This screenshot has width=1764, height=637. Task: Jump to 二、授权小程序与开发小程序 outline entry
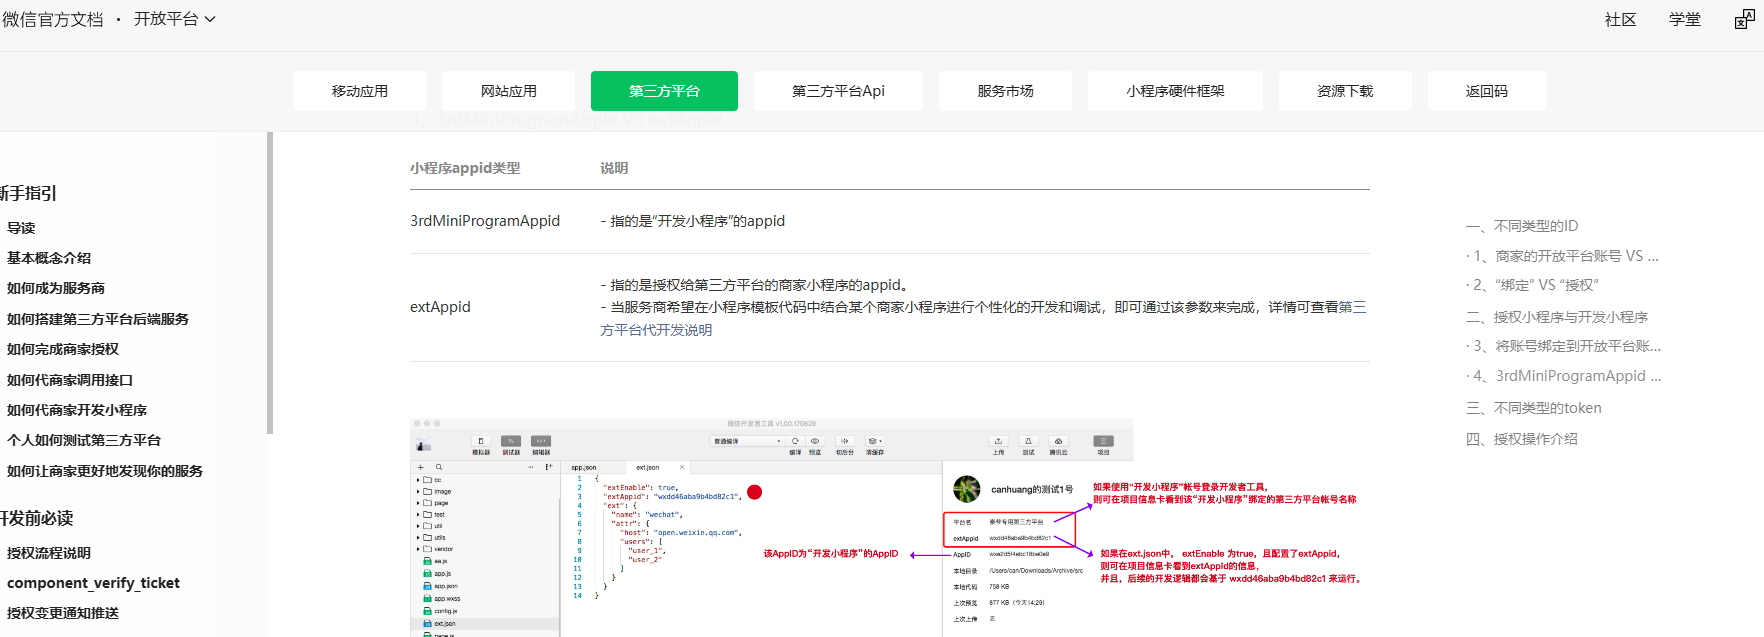point(1557,317)
